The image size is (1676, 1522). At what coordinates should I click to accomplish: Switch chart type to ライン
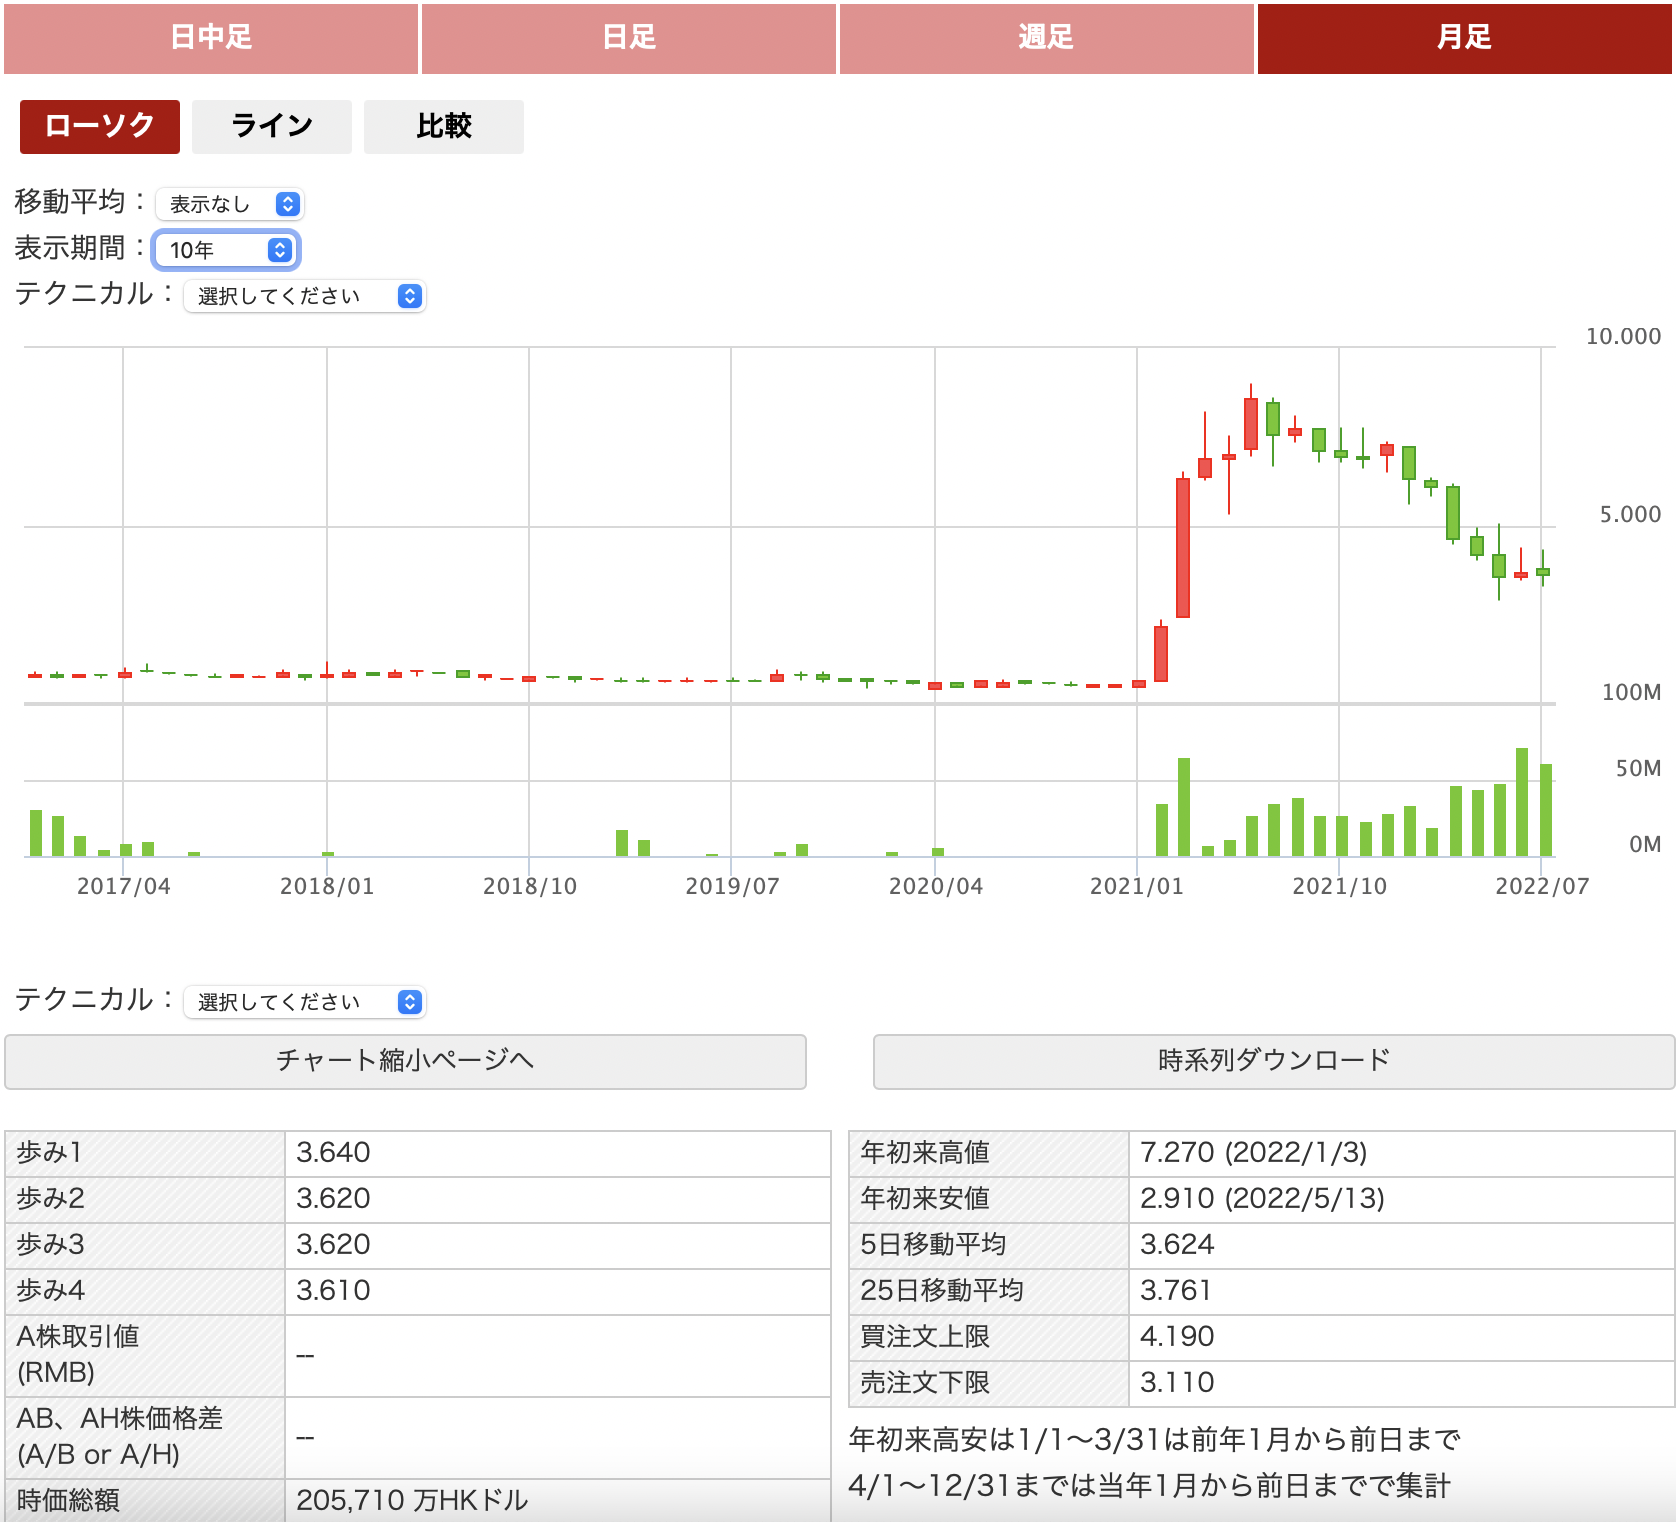coord(272,126)
